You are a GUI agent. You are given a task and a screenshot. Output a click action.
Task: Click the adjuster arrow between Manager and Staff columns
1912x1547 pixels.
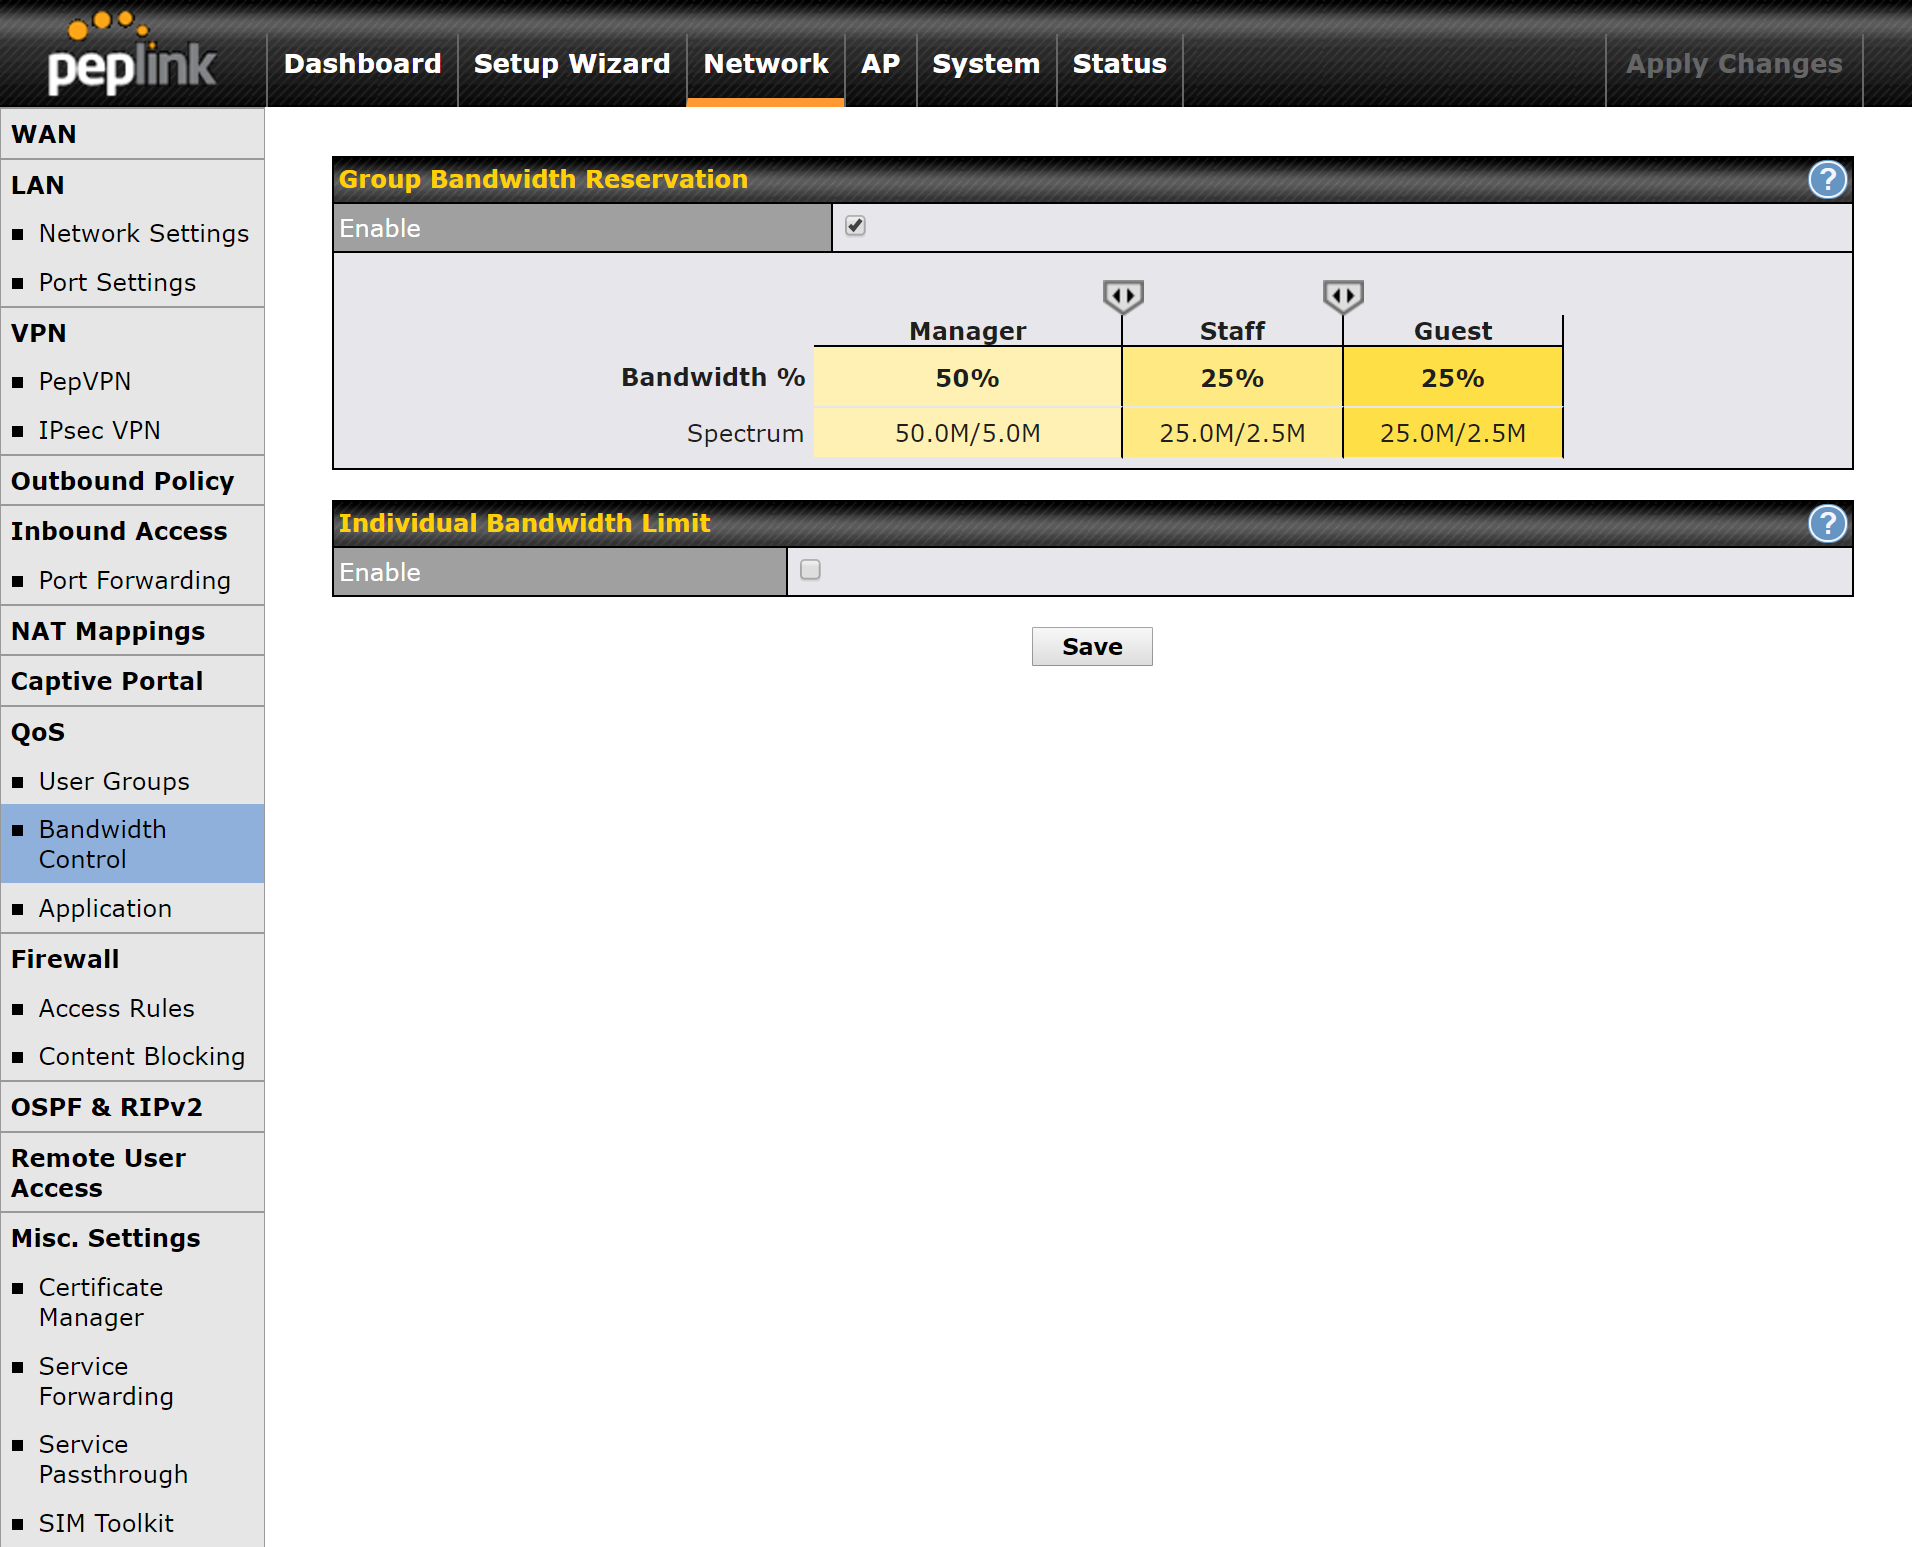[1123, 295]
